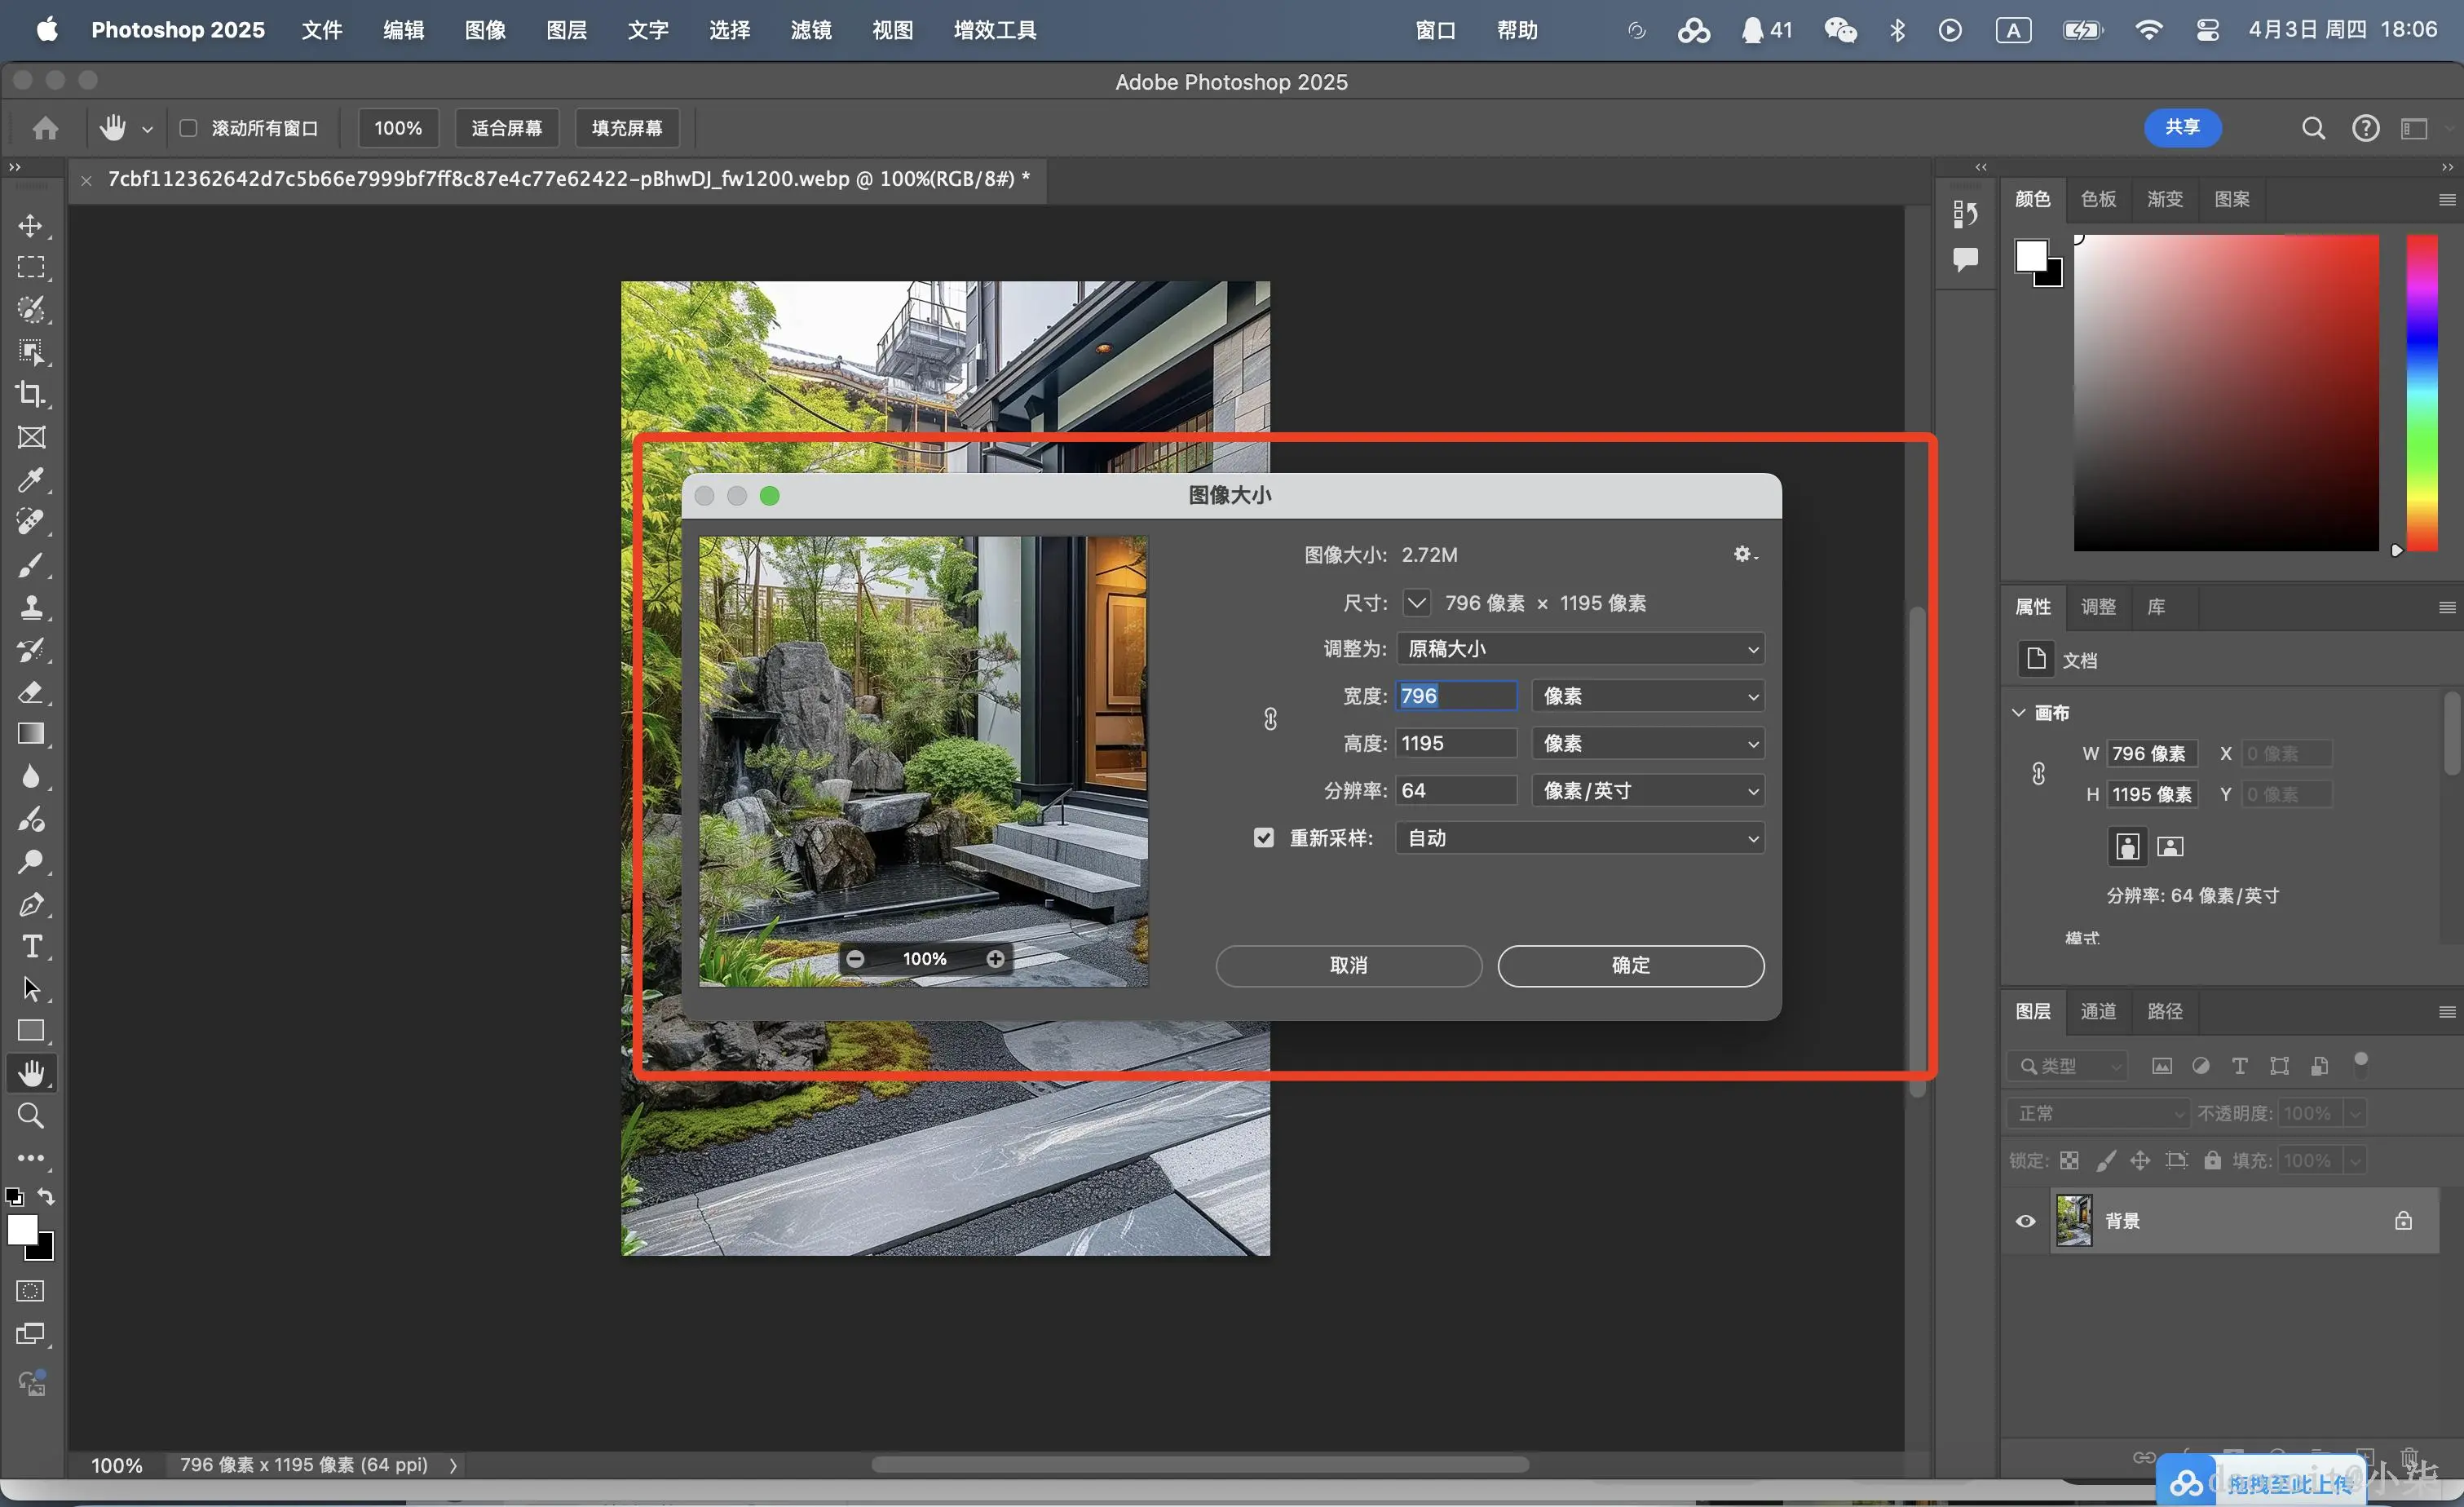Select the Zoom tool in toolbar
Screen dimensions: 2464x1507
(31, 1115)
